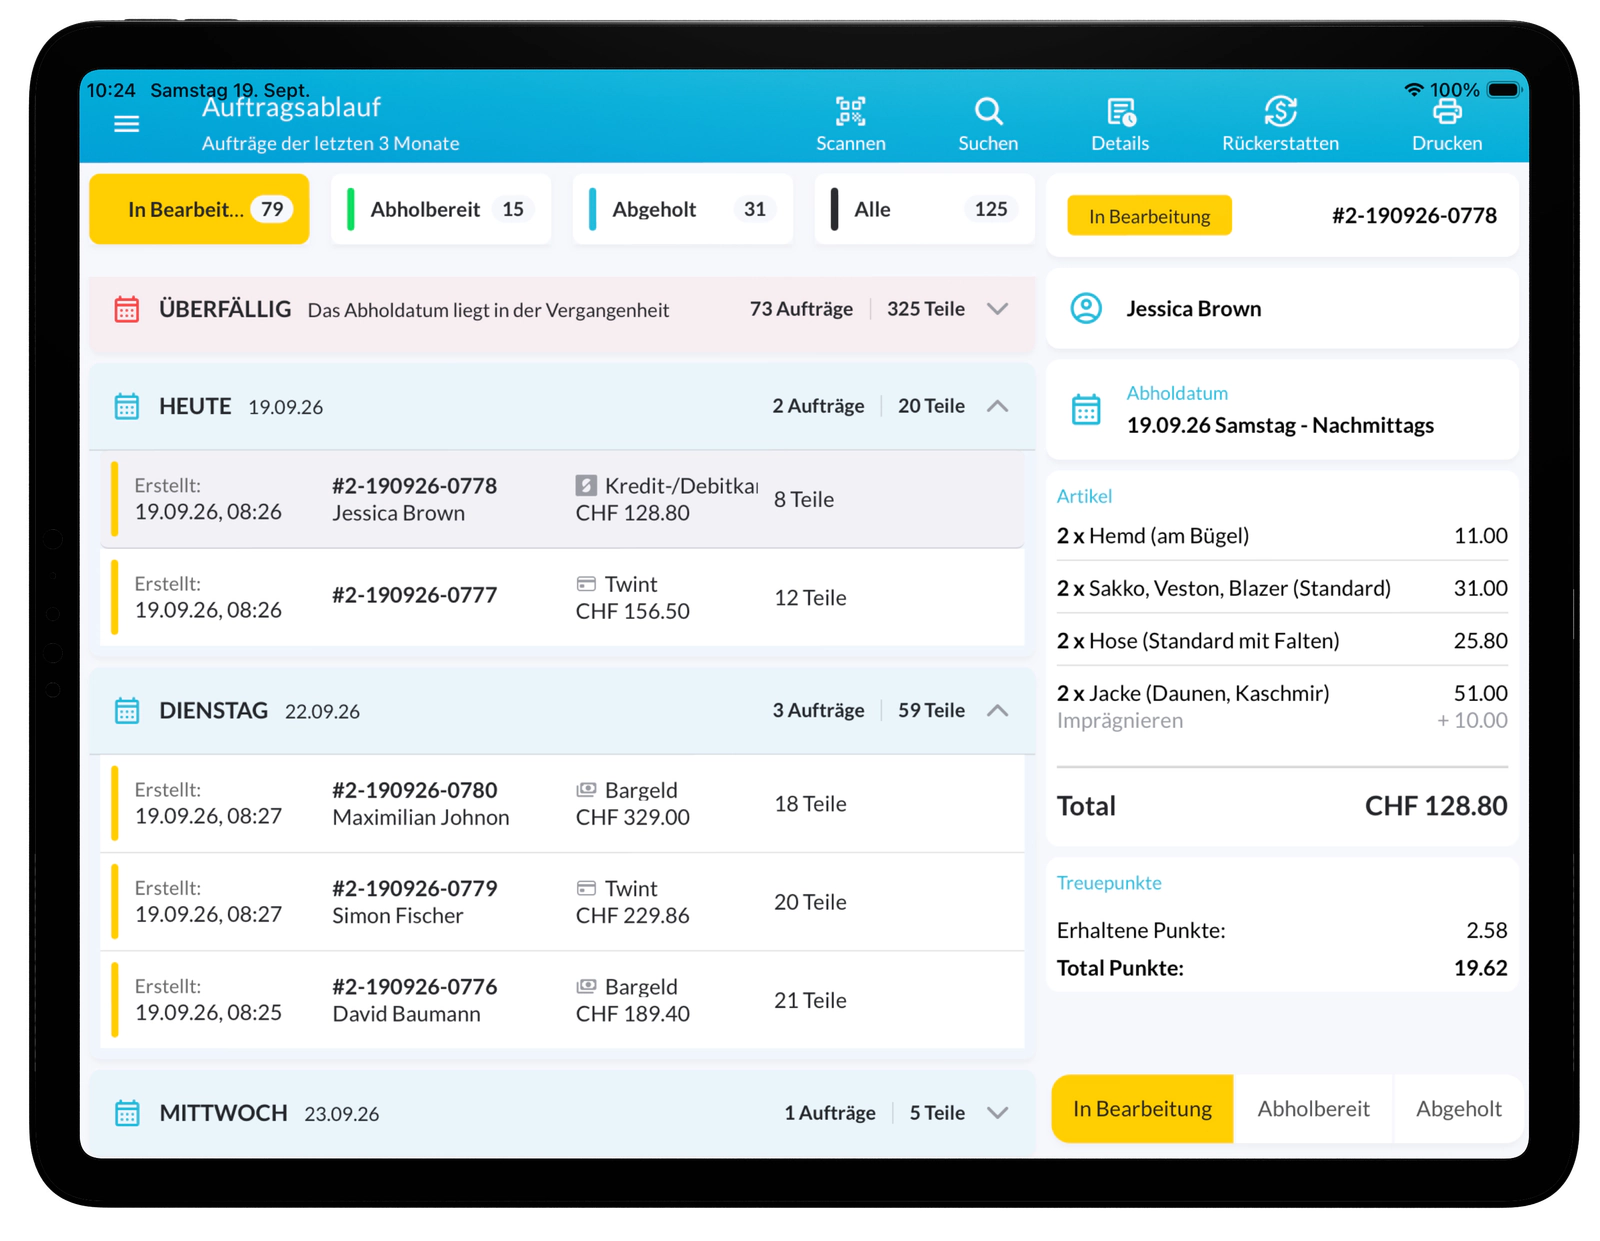This screenshot has height=1241, width=1600.
Task: Tap the Rückerstatten refund icon
Action: coord(1280,111)
